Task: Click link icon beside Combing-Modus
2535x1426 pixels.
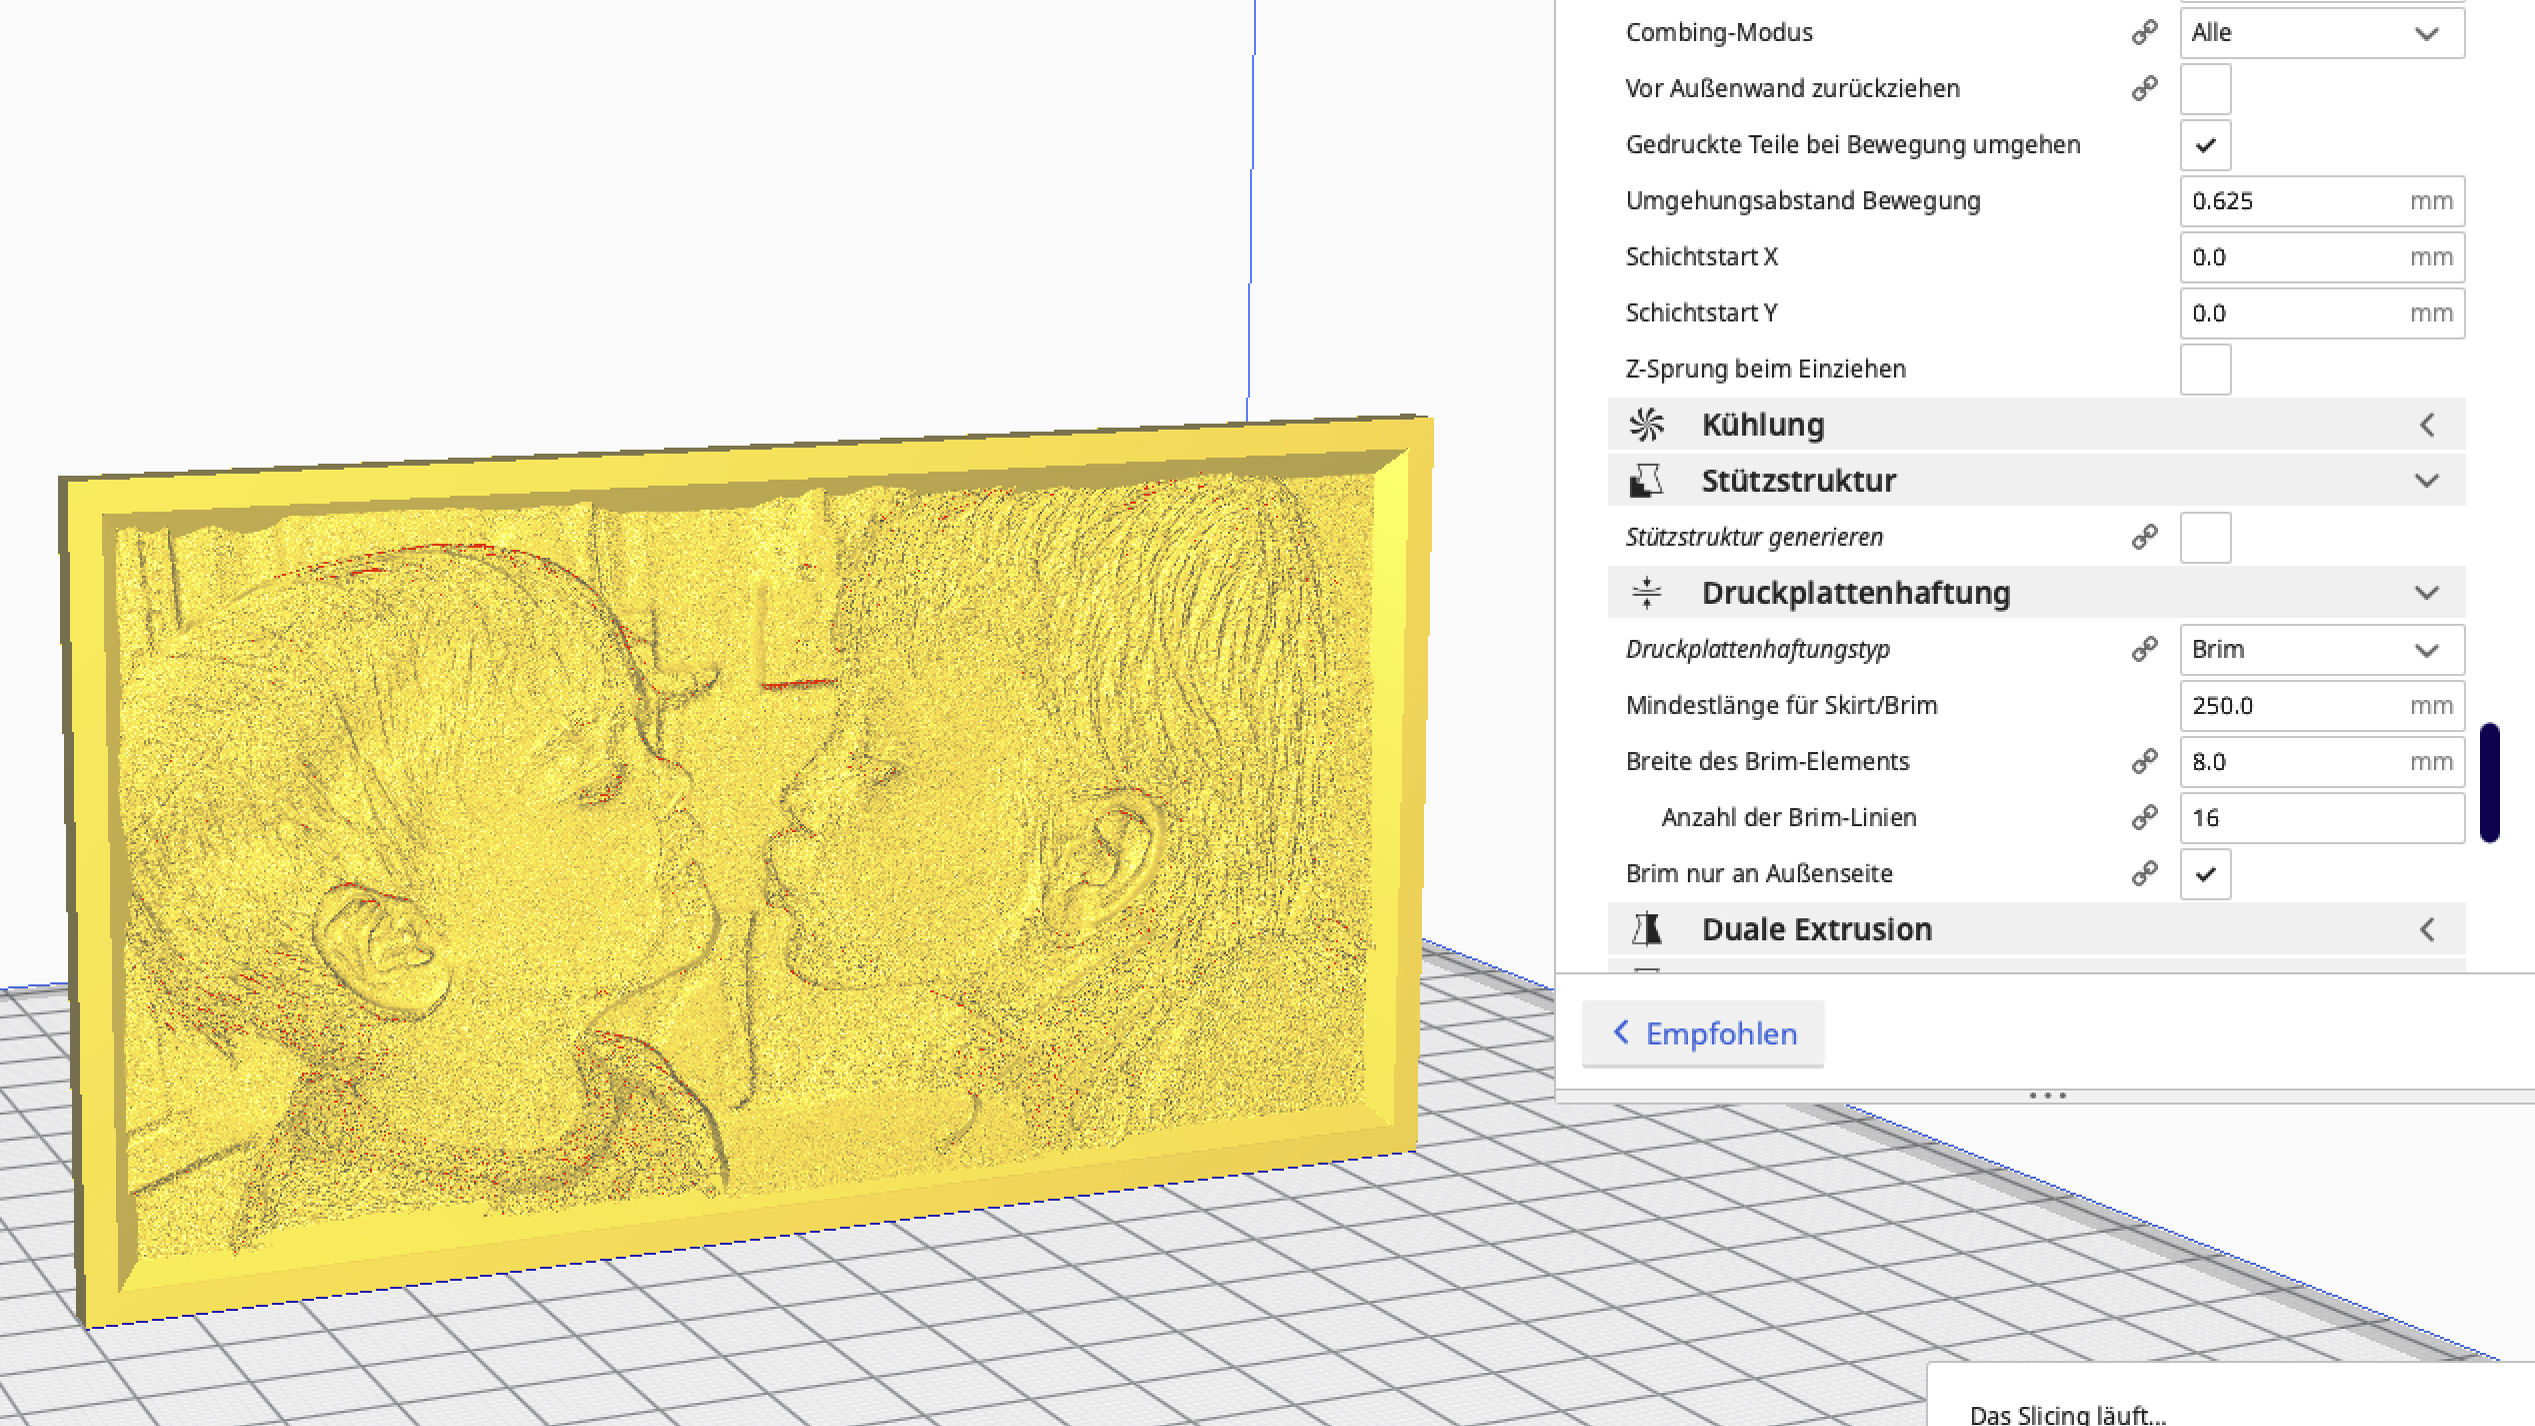Action: point(2144,32)
